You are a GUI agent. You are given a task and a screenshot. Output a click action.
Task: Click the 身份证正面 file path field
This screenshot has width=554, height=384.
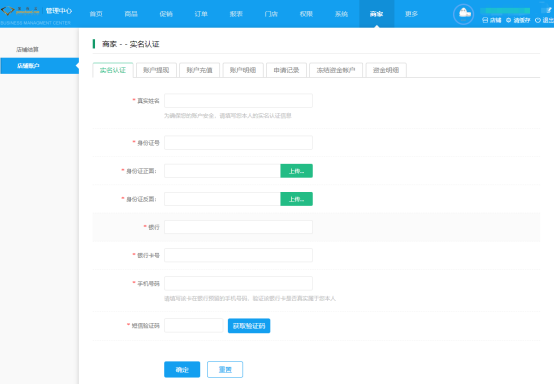pyautogui.click(x=222, y=171)
